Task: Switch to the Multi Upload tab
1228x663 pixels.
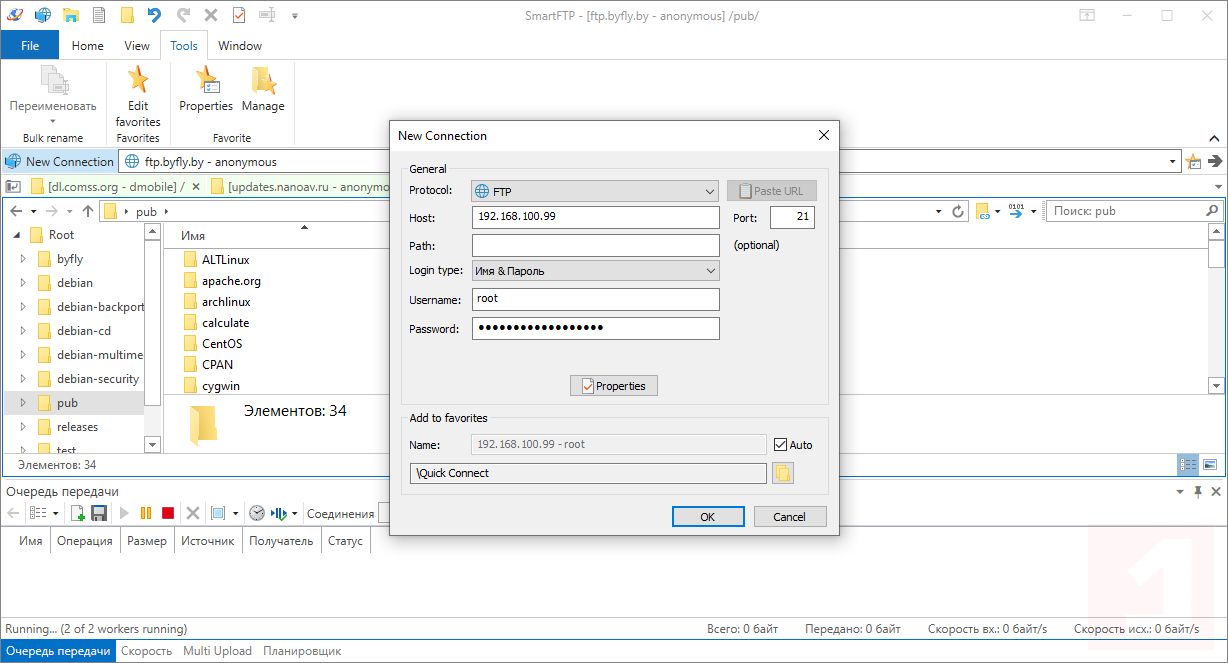Action: tap(217, 651)
